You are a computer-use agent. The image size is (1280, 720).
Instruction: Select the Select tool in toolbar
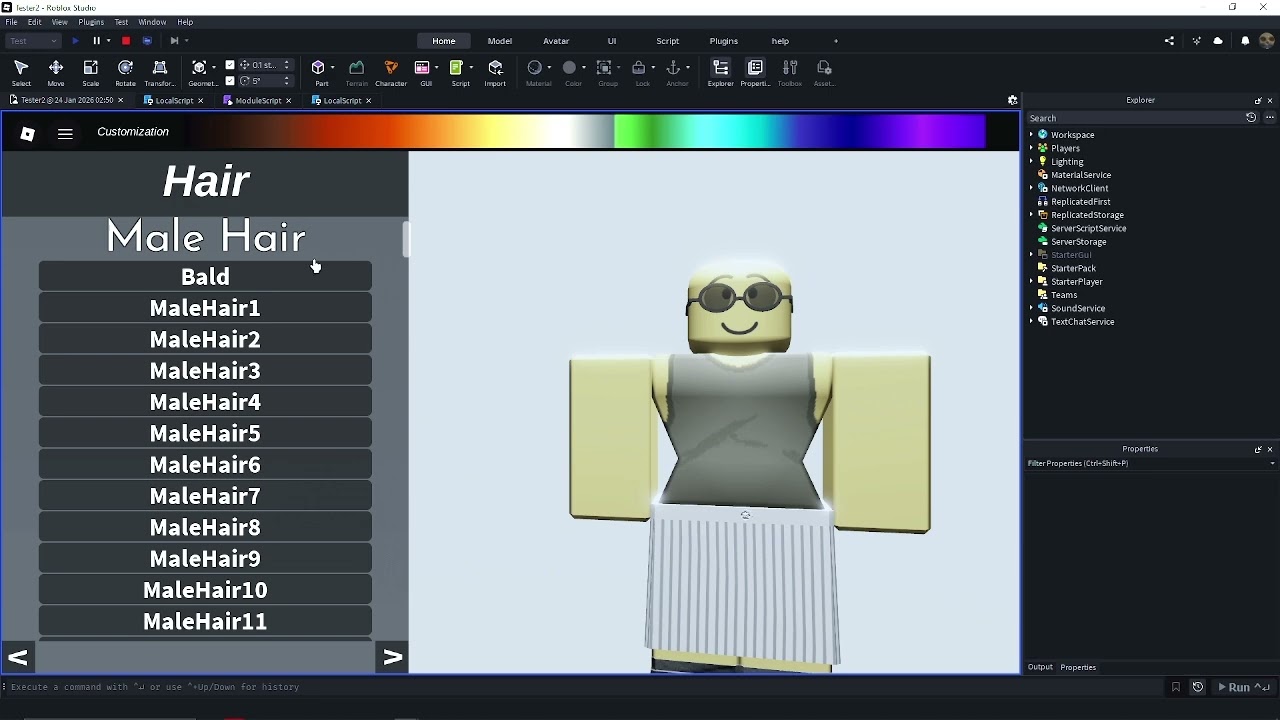pyautogui.click(x=21, y=72)
